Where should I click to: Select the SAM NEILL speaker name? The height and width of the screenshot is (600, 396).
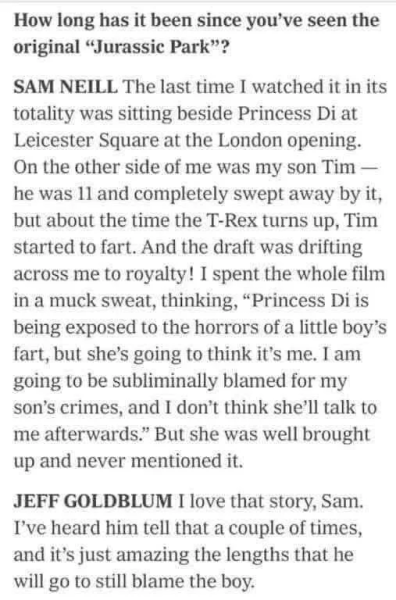(66, 87)
